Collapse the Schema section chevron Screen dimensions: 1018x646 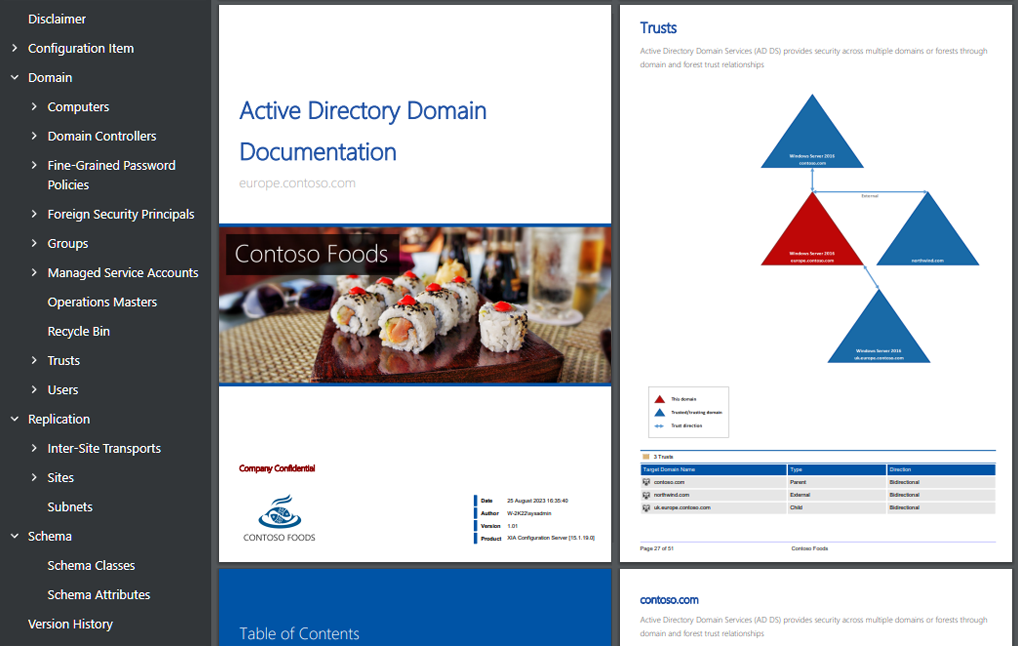pyautogui.click(x=15, y=536)
